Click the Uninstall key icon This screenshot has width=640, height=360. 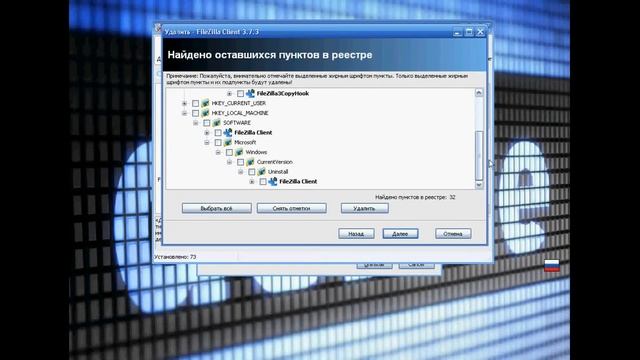262,172
